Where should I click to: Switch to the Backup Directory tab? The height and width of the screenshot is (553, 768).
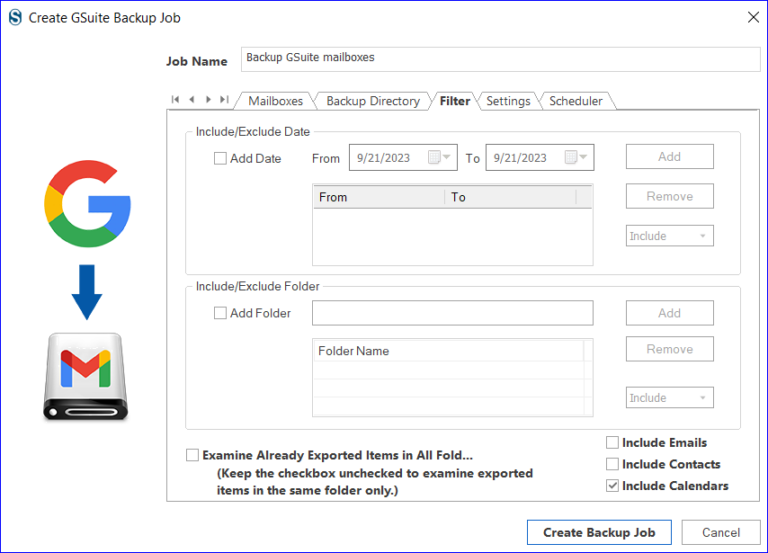tap(373, 101)
